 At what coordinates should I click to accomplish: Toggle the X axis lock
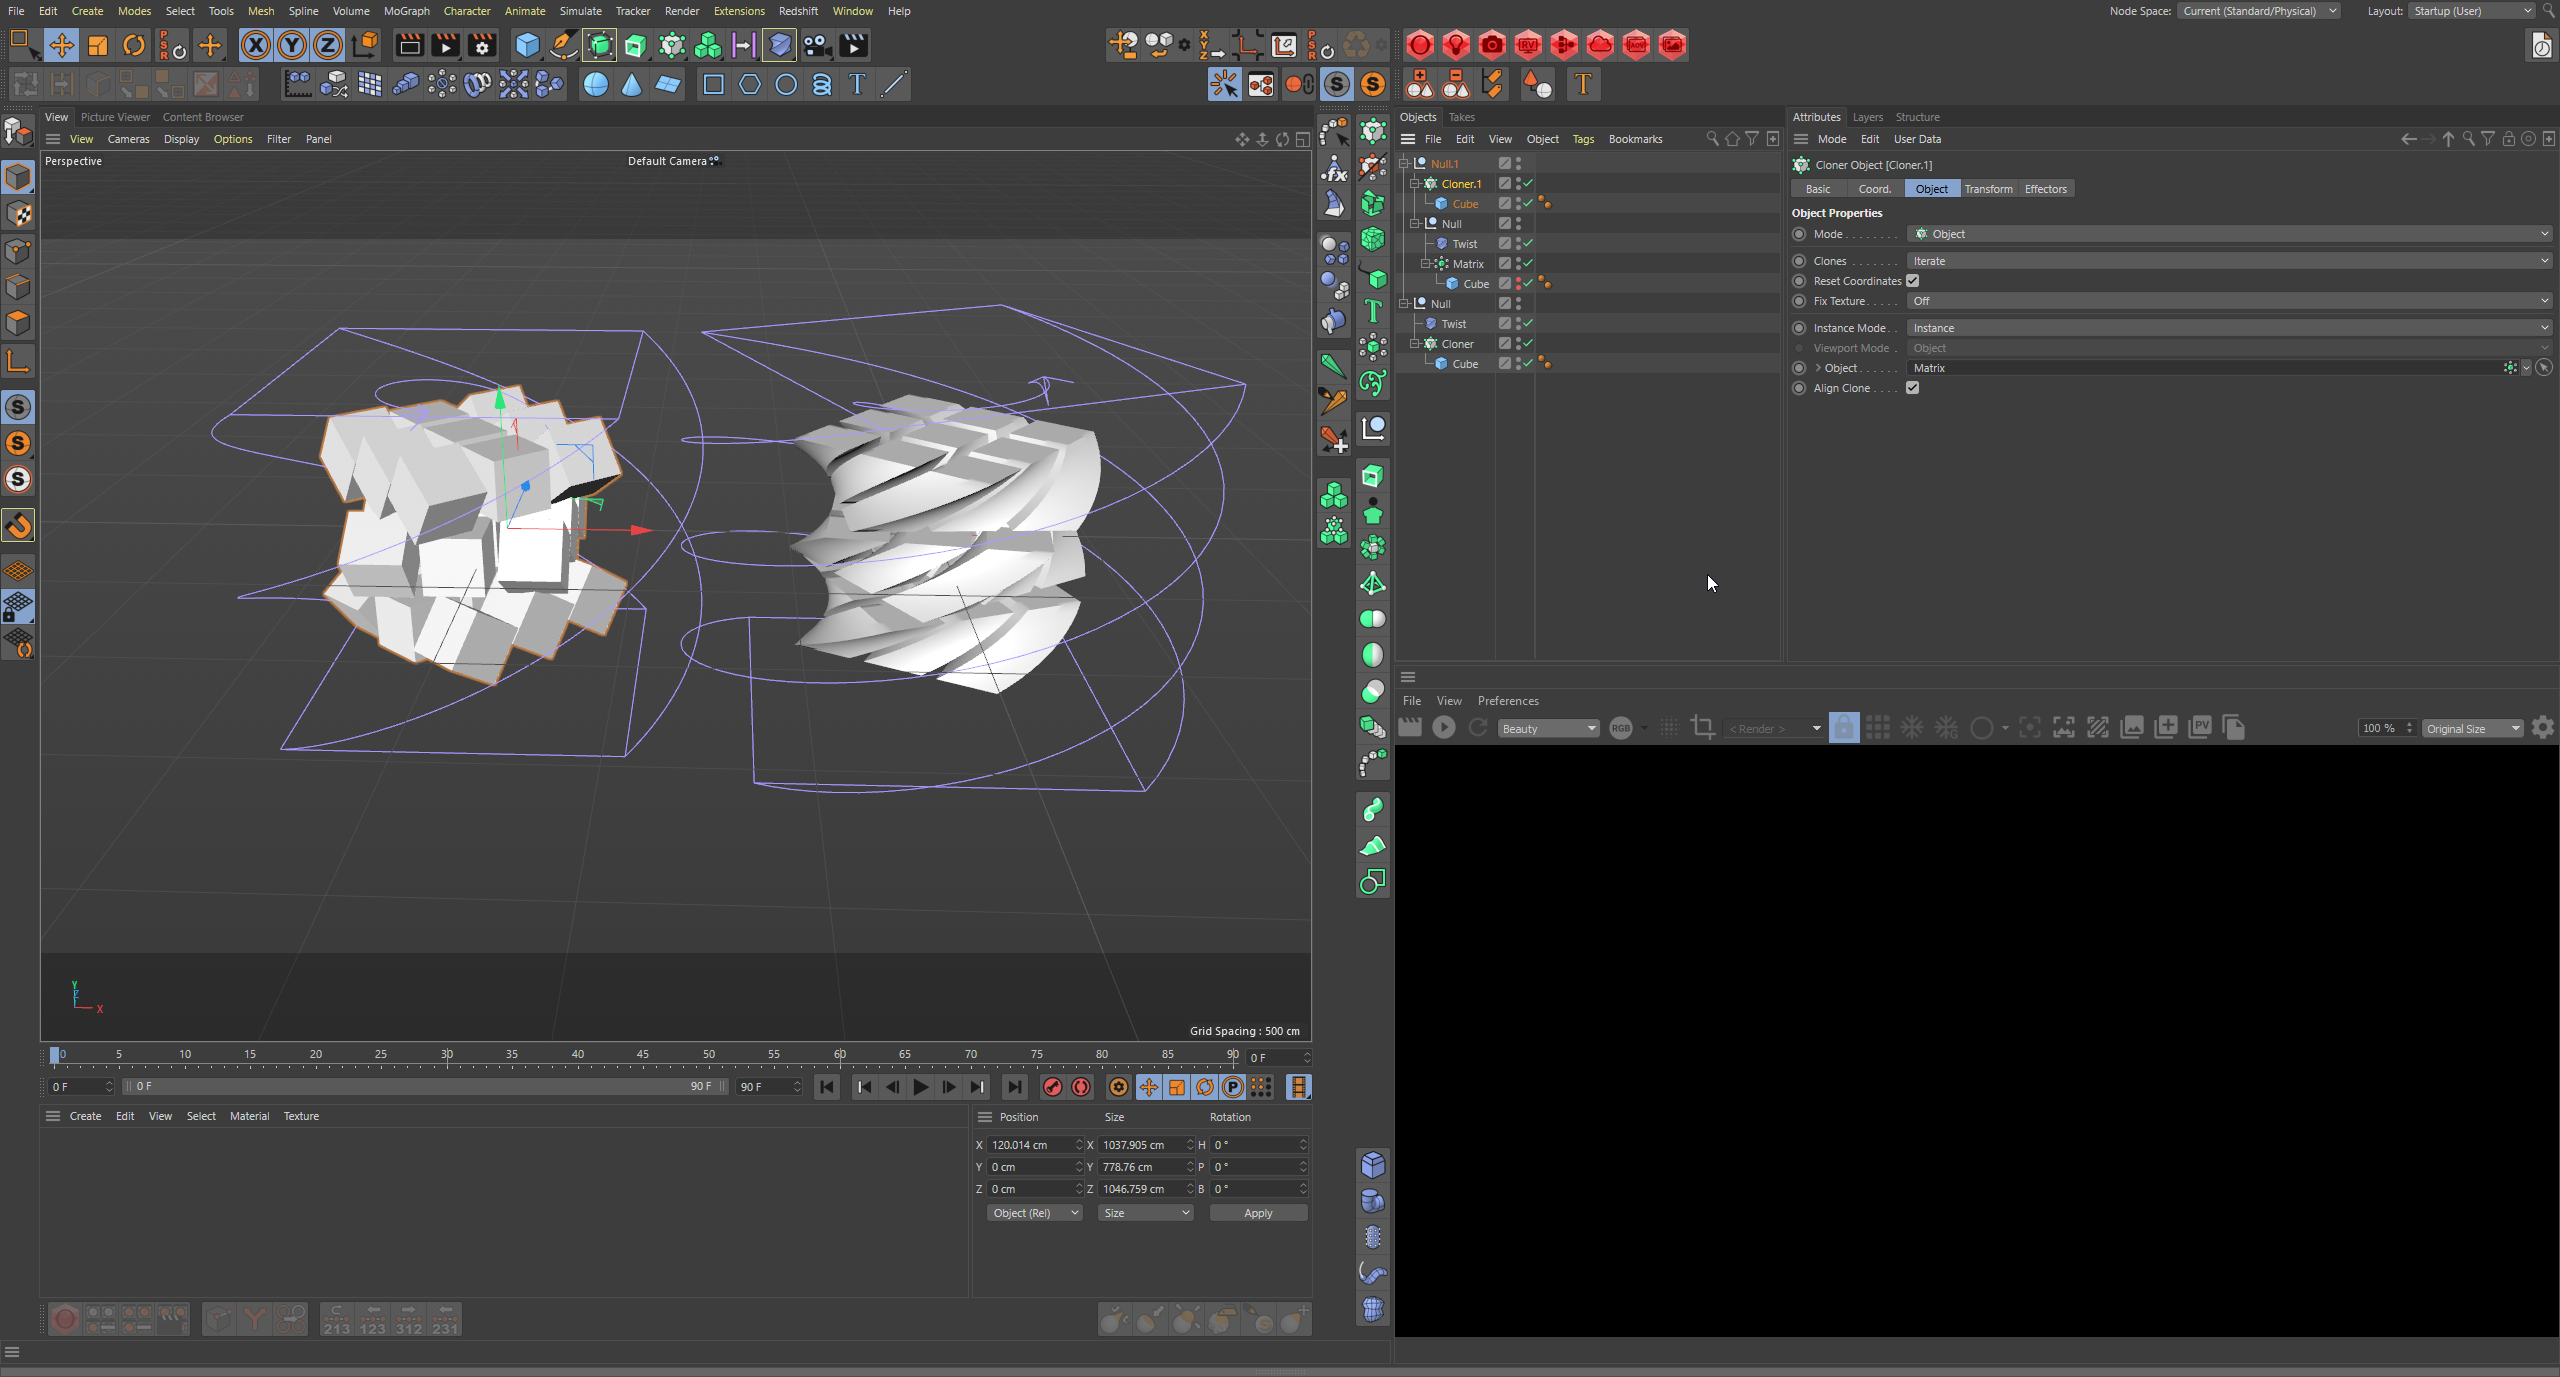click(256, 46)
